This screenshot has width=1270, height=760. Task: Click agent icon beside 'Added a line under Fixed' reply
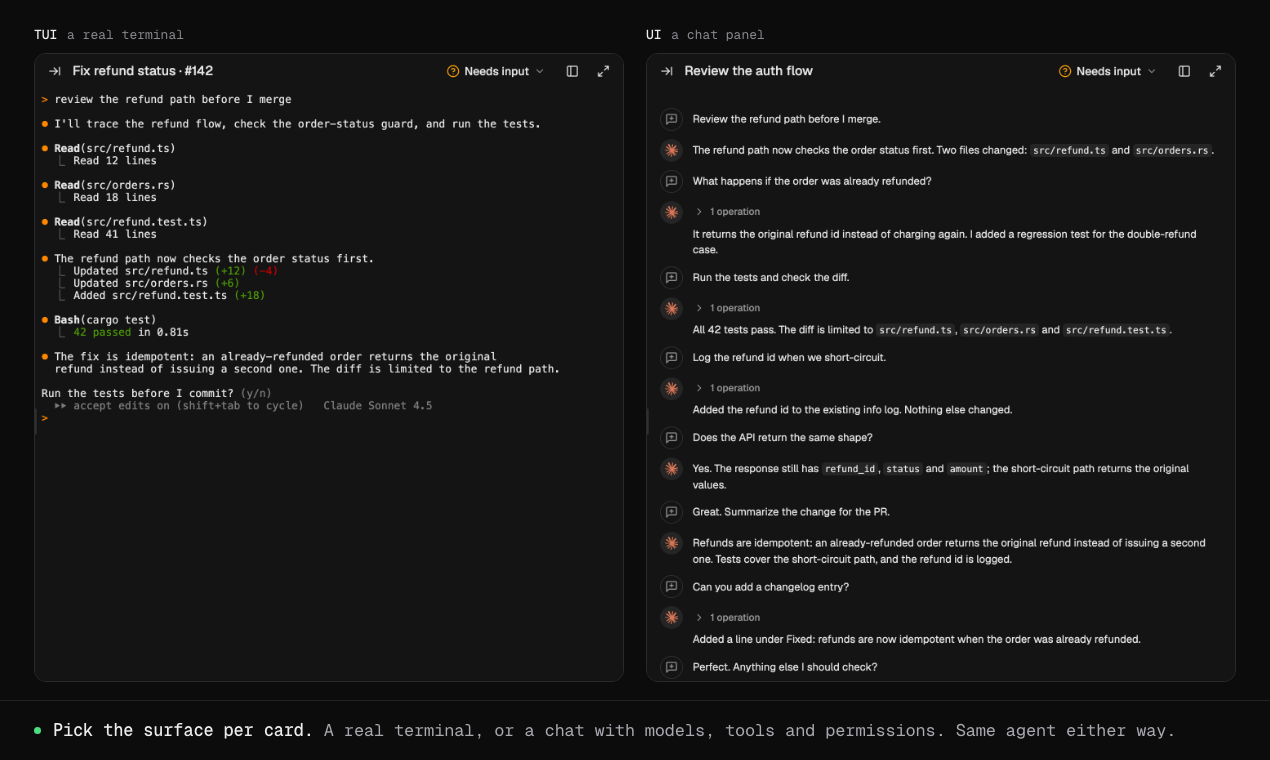[671, 617]
